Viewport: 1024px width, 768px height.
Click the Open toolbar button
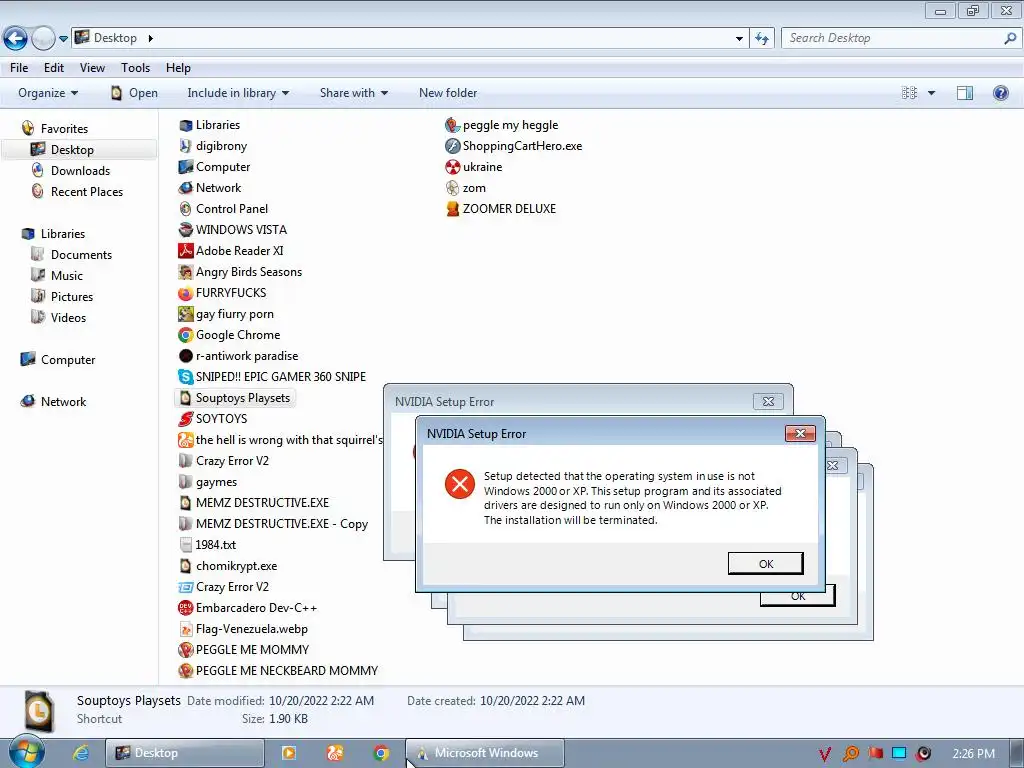coord(134,93)
